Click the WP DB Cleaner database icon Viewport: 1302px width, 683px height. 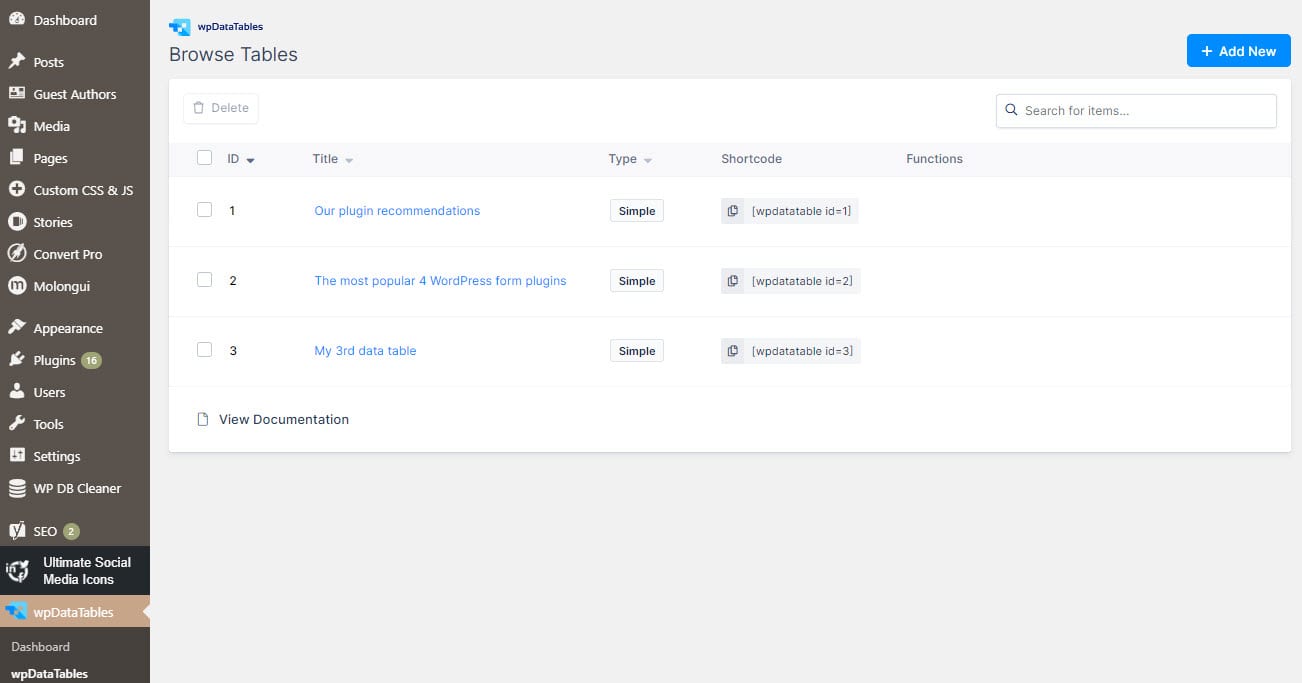click(16, 488)
